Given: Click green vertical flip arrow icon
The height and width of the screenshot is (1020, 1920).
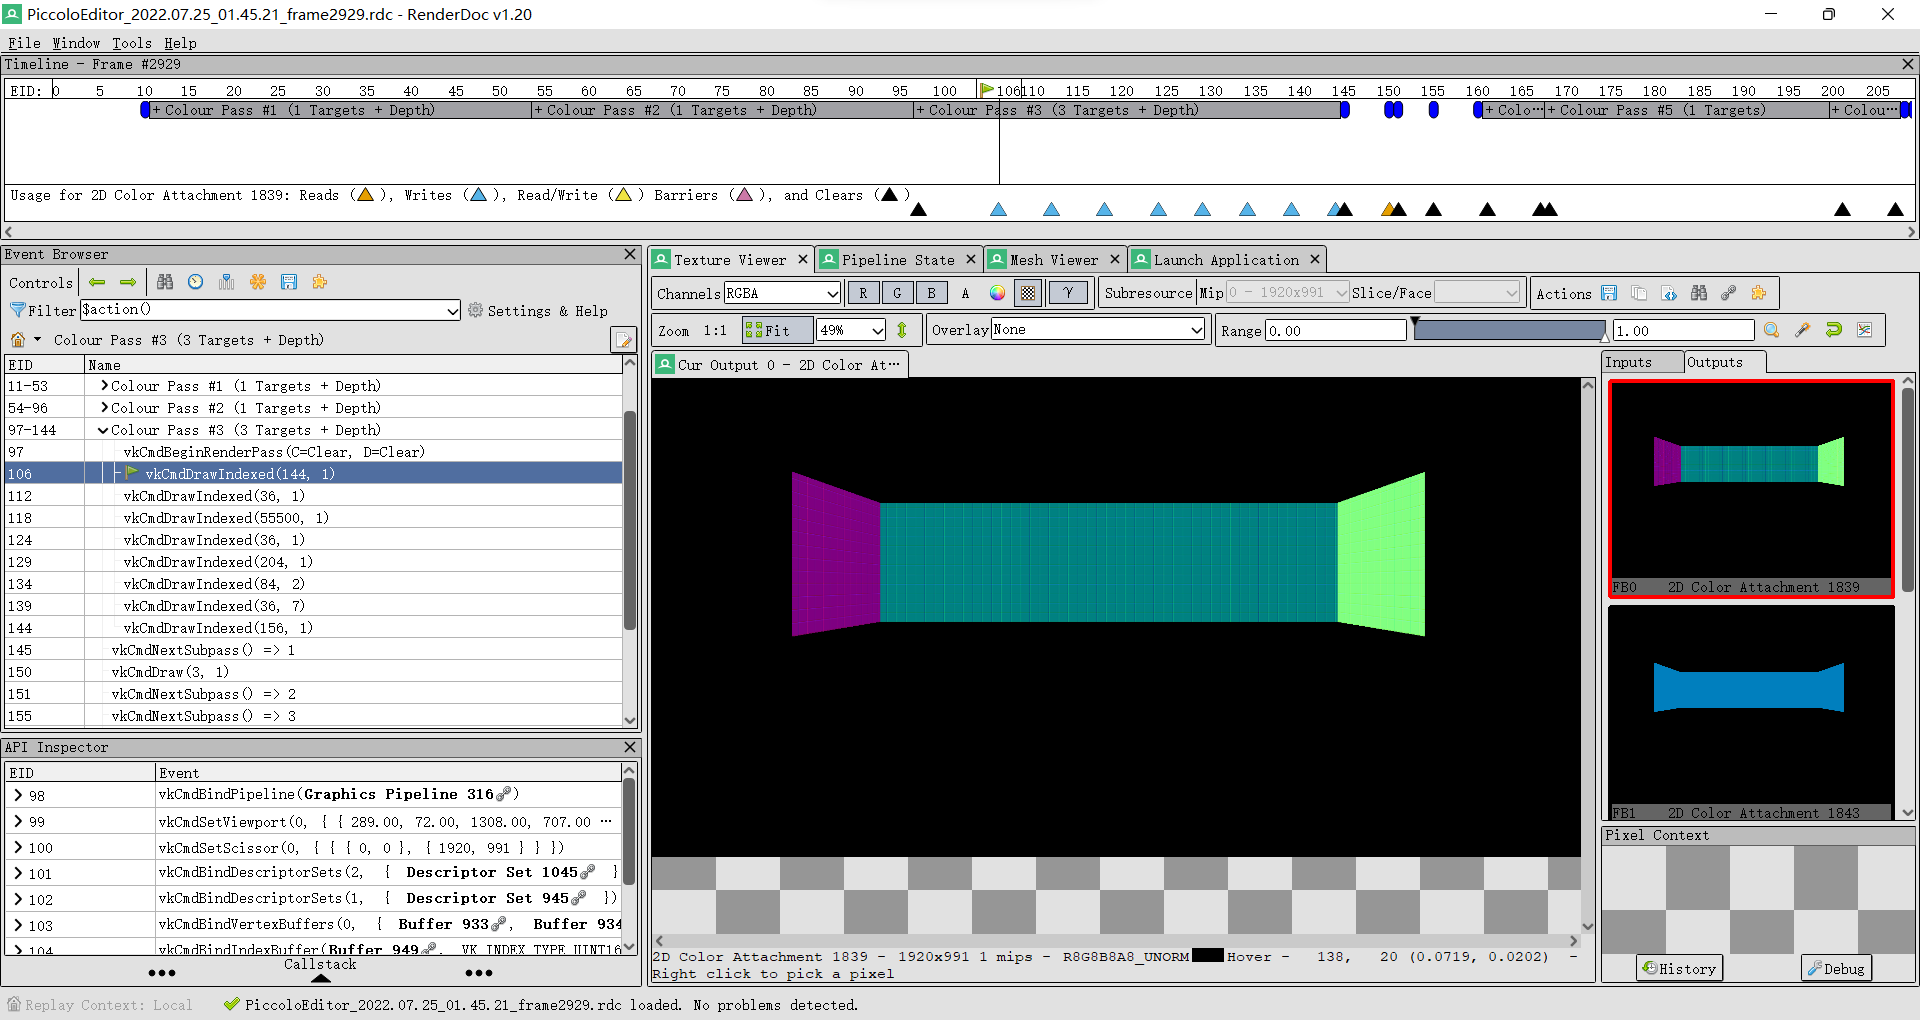Looking at the screenshot, I should (x=902, y=330).
